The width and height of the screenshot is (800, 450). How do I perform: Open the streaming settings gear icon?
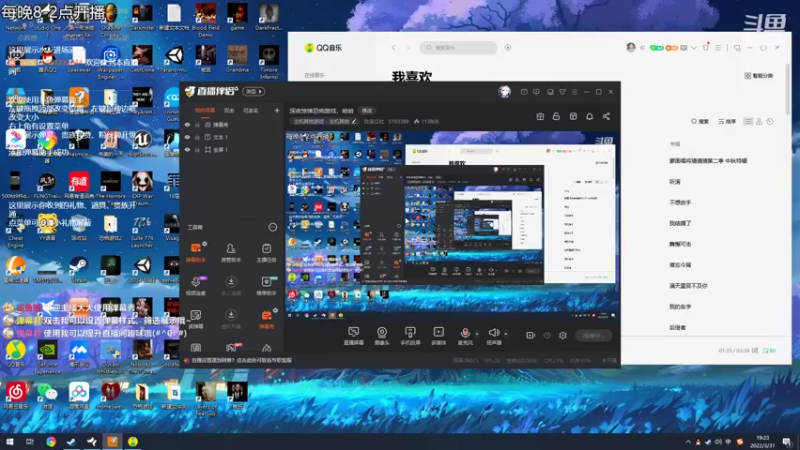(x=563, y=336)
